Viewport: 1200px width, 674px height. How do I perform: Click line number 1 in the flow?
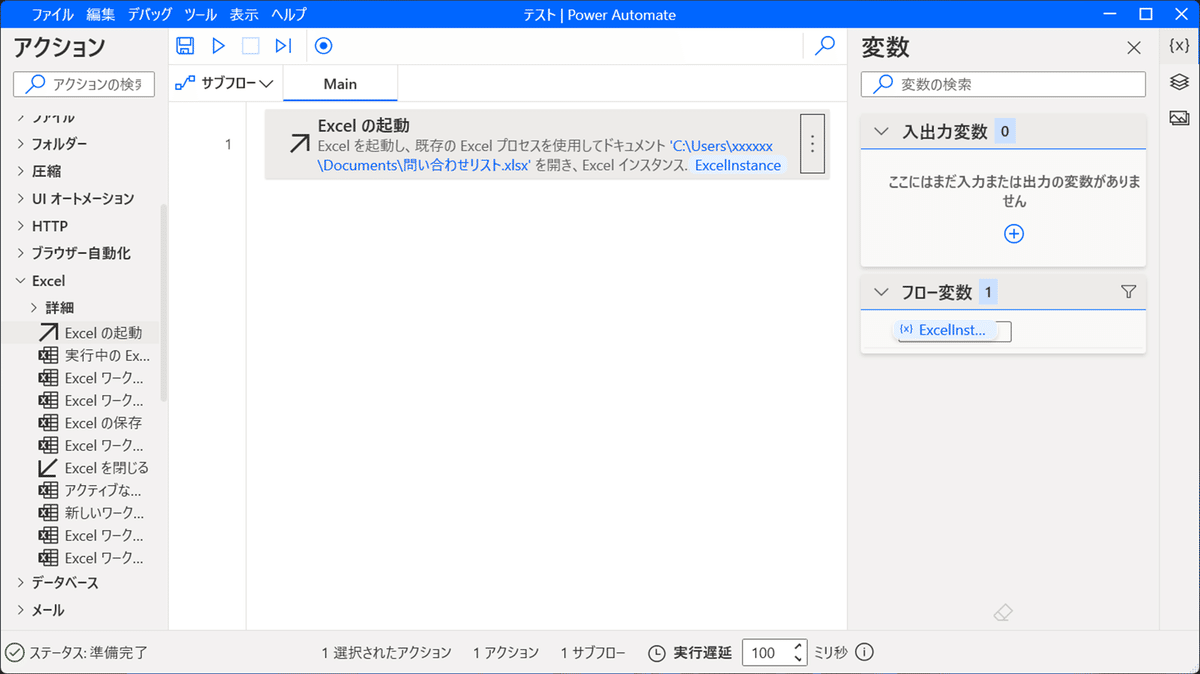[228, 145]
